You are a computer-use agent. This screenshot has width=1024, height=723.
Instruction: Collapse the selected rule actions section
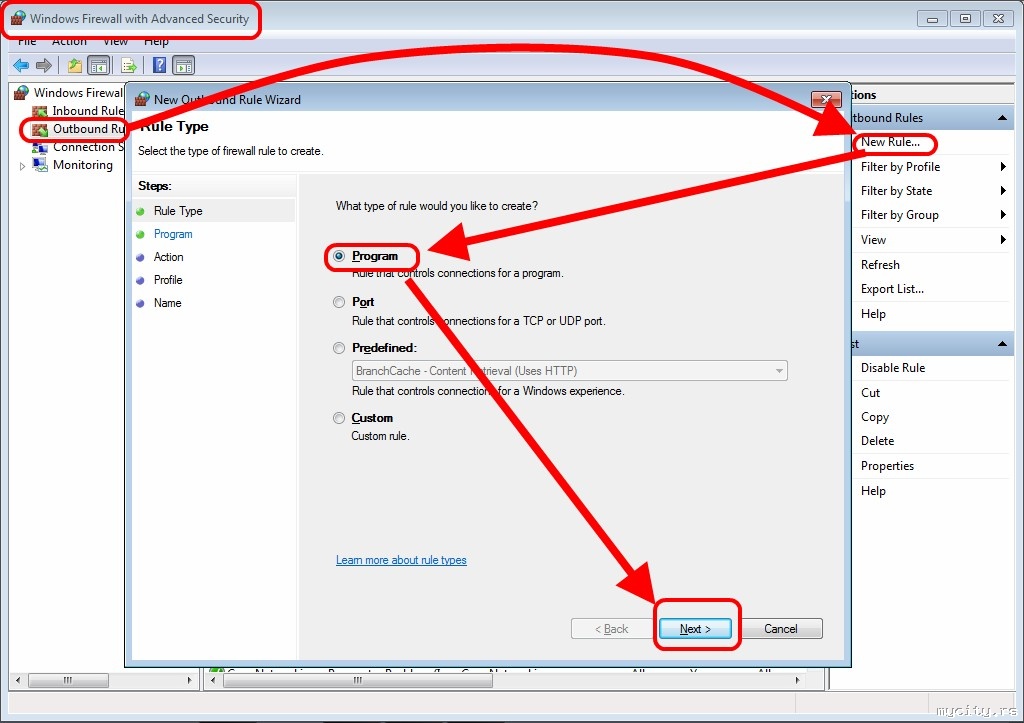1002,344
